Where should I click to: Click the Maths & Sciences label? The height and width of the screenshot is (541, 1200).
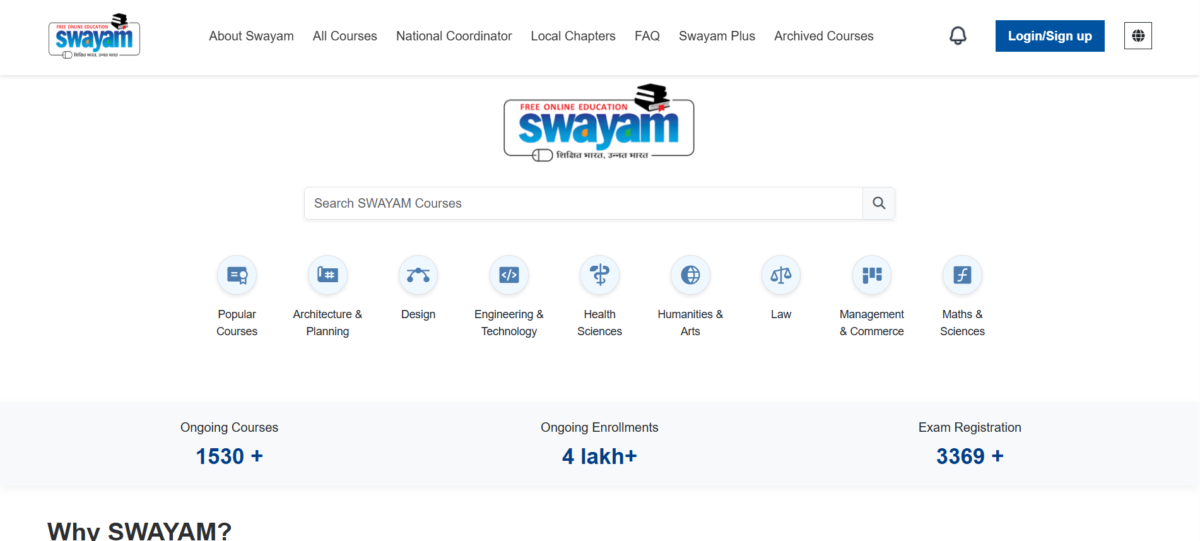pos(962,322)
